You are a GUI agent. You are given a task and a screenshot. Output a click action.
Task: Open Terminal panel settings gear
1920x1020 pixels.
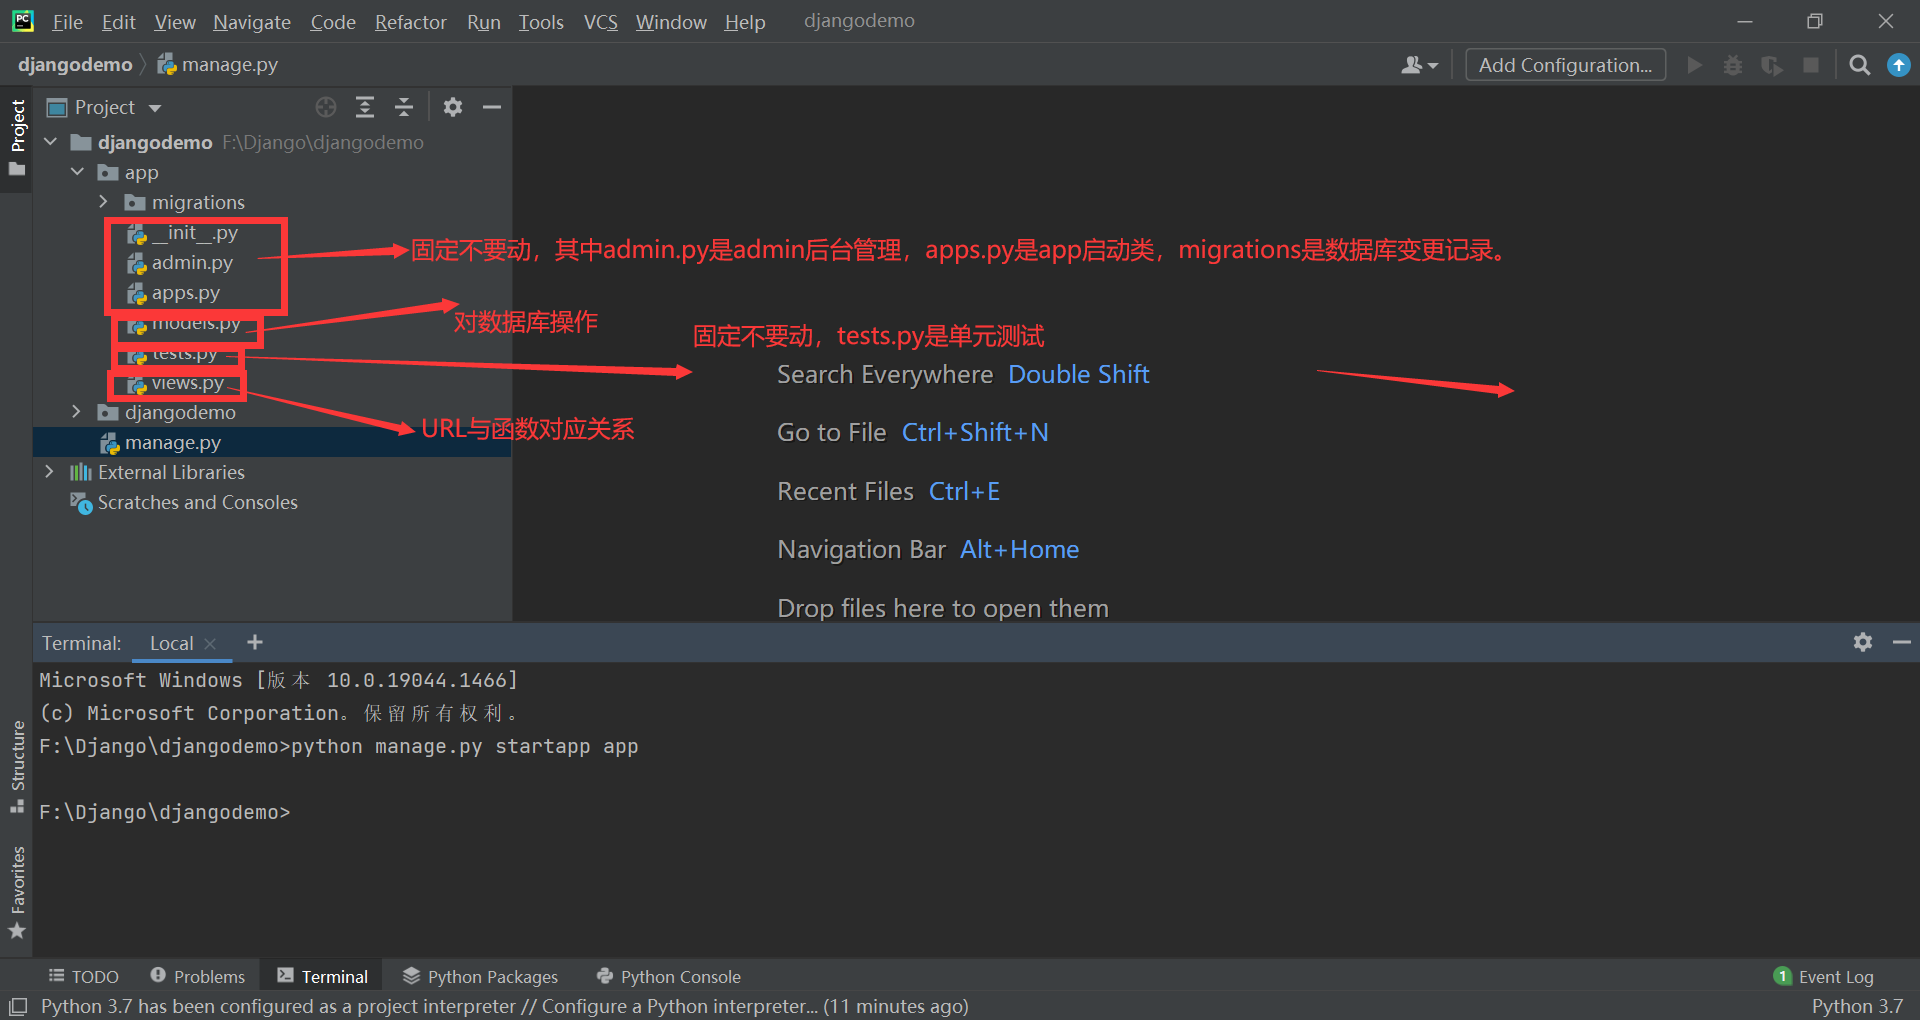tap(1863, 642)
